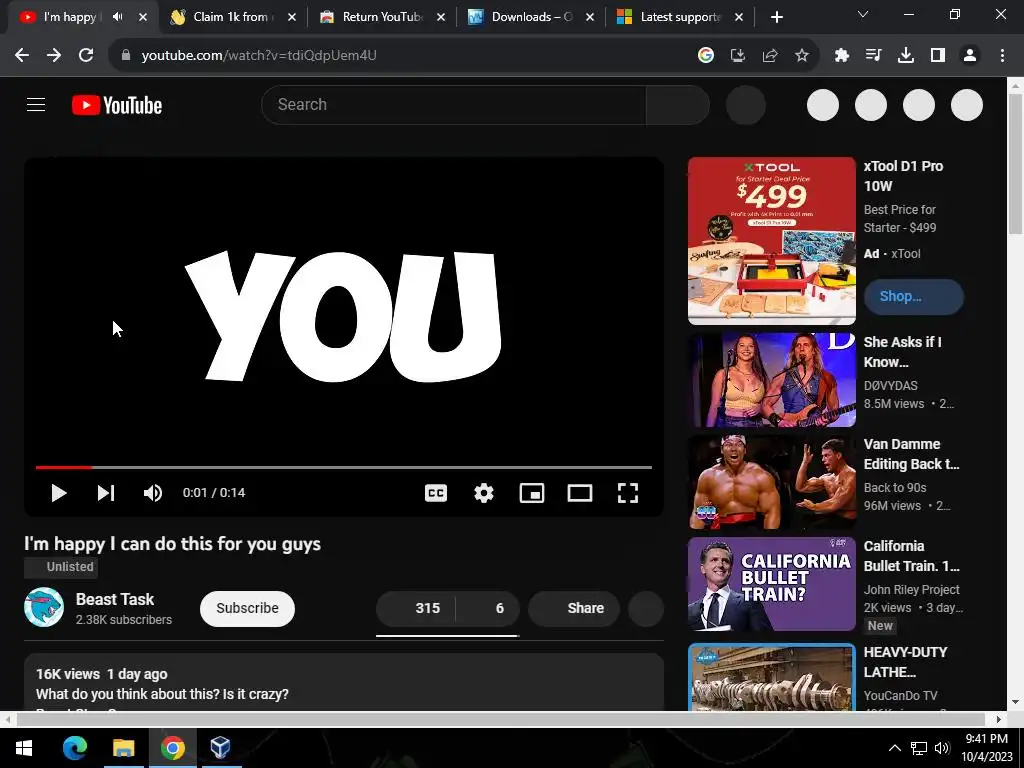Open the California Bullet Train thumbnail
1024x768 pixels.
[771, 584]
